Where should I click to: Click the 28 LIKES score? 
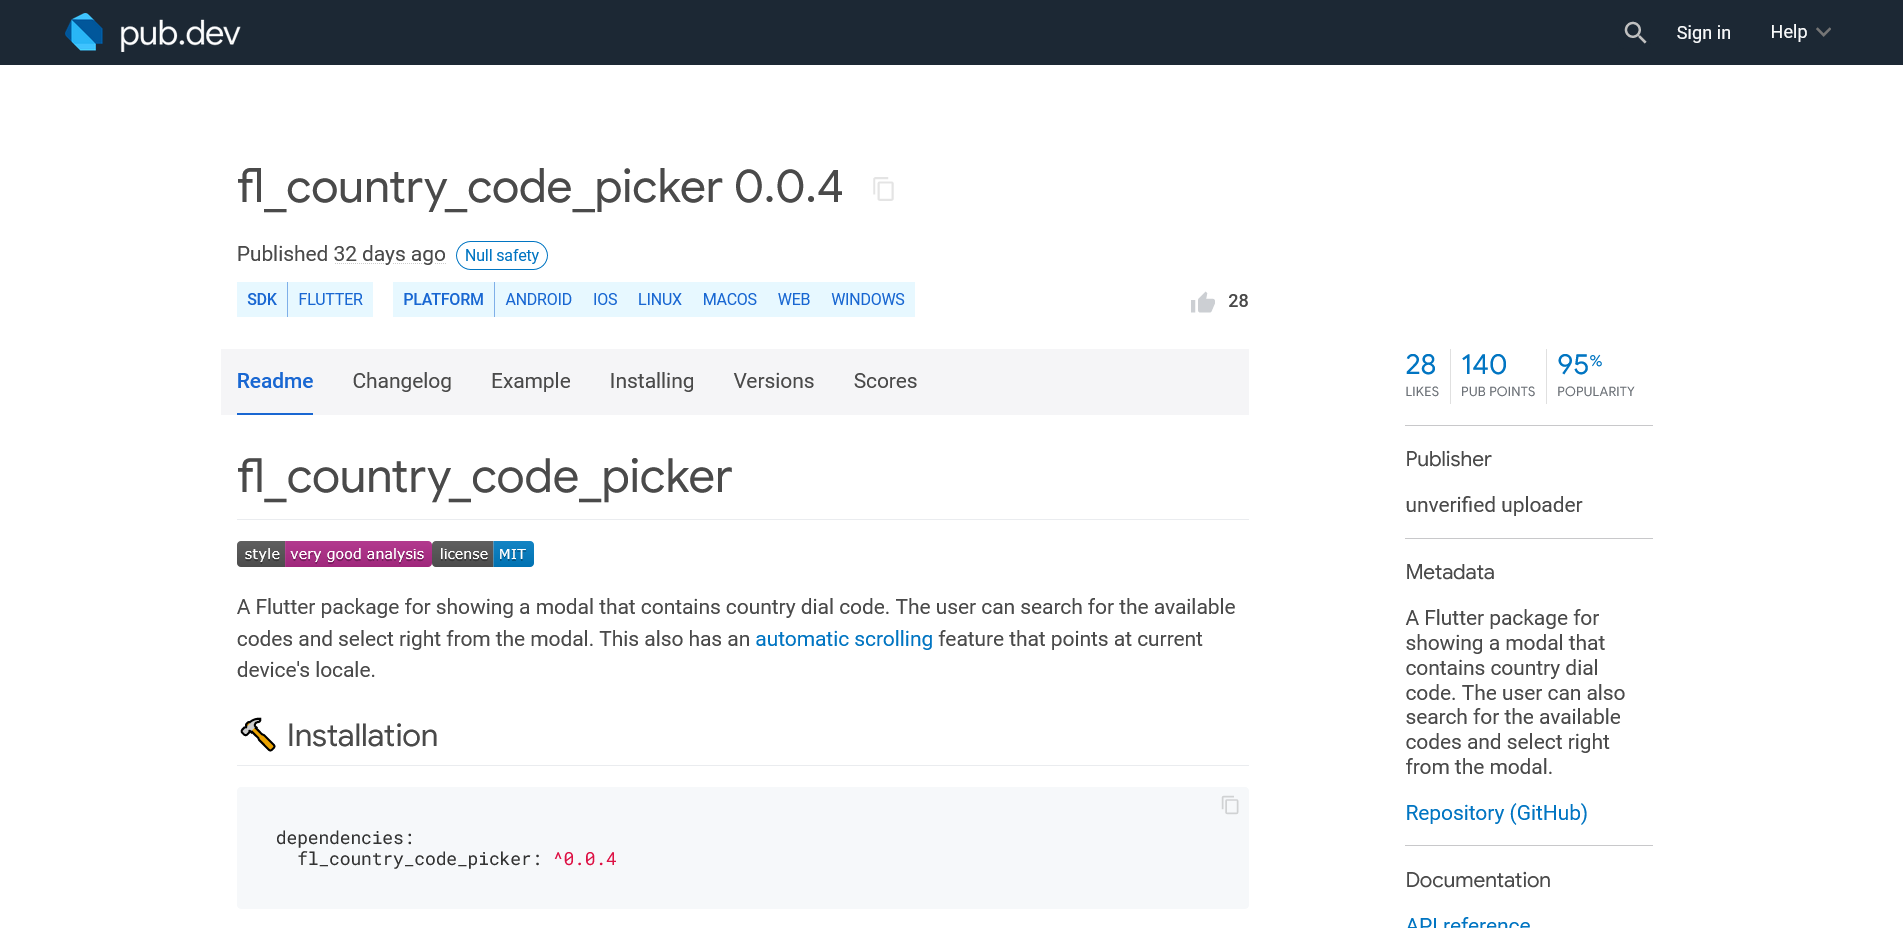[x=1421, y=375]
